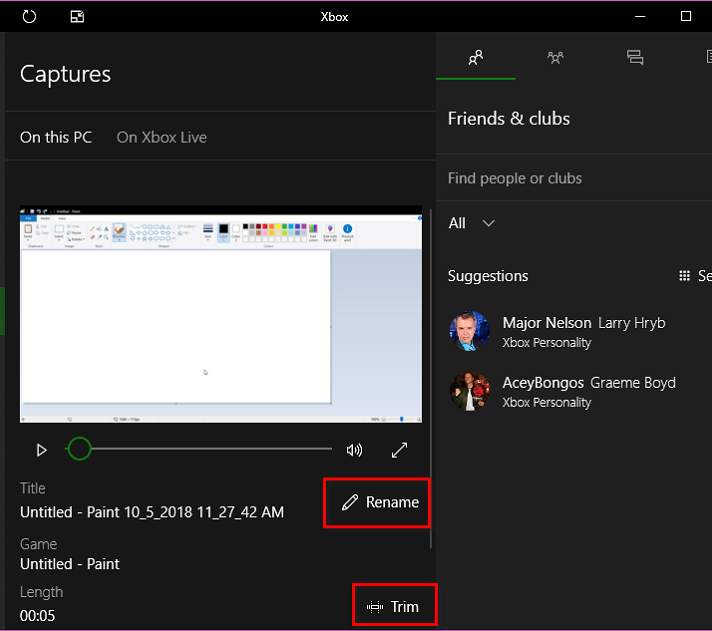Viewport: 712px width, 631px height.
Task: Open Major Nelson's profile avatar
Action: [x=470, y=331]
